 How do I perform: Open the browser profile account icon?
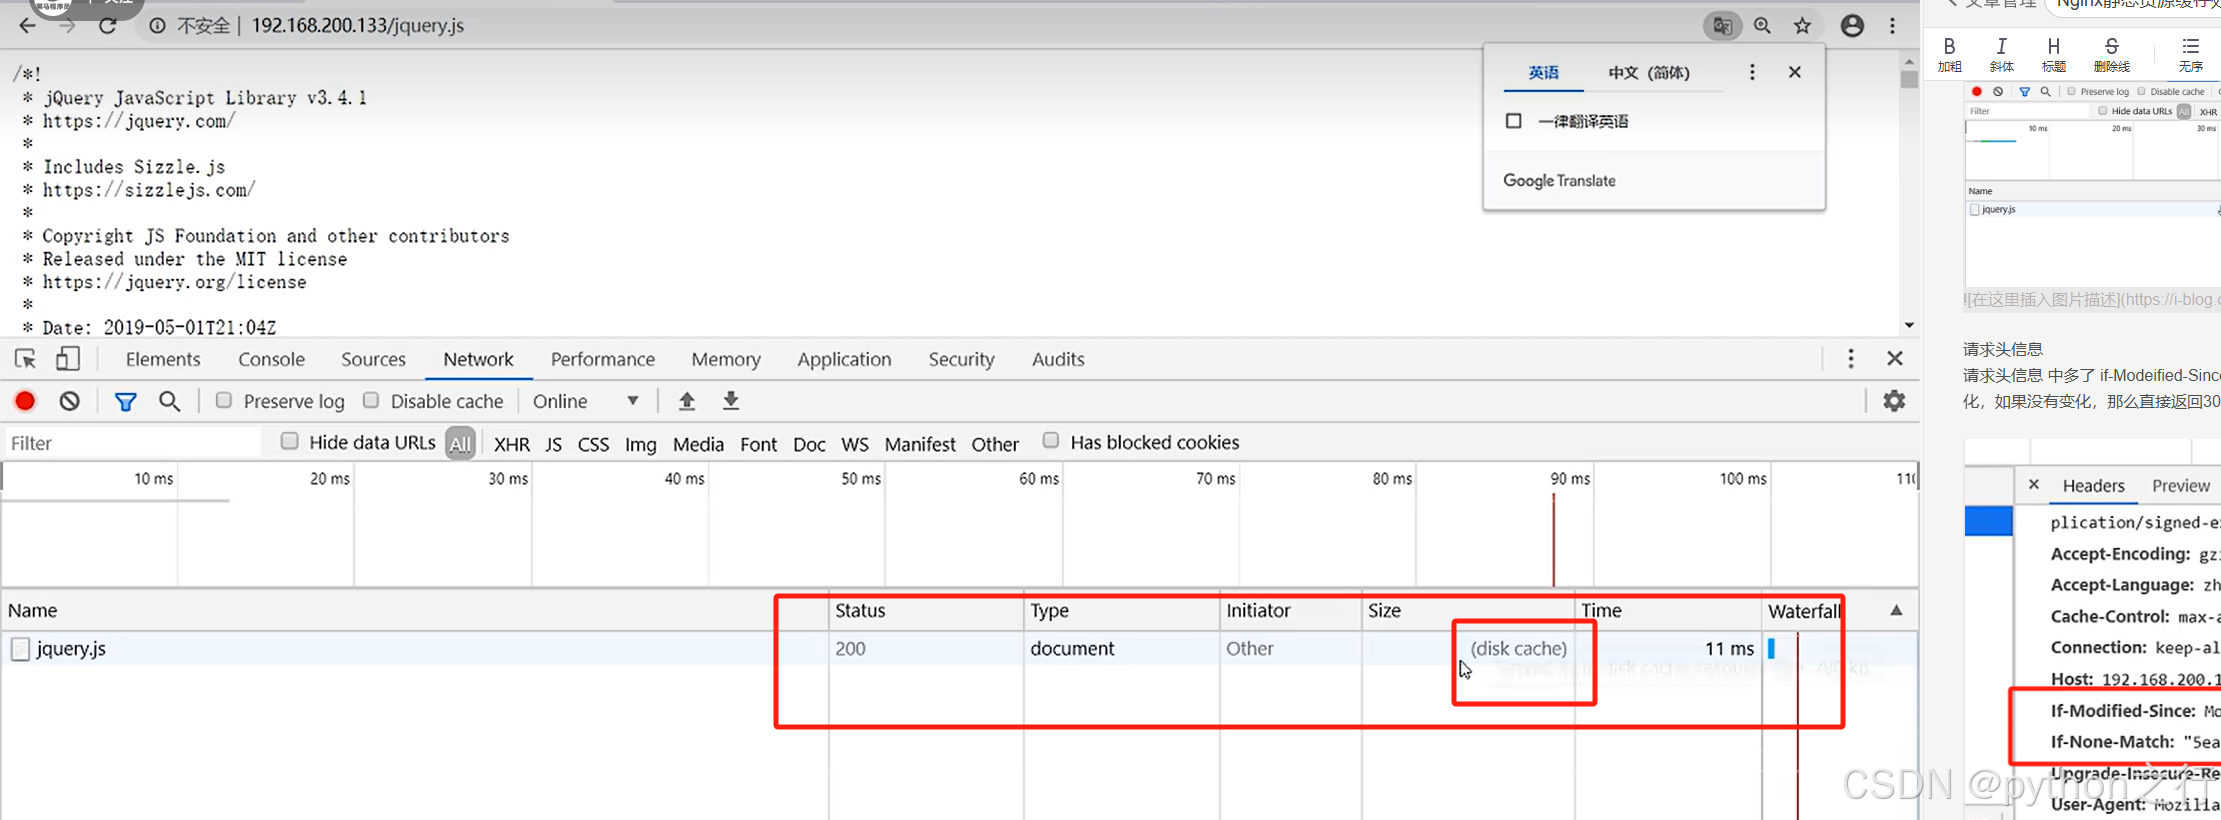pyautogui.click(x=1852, y=26)
